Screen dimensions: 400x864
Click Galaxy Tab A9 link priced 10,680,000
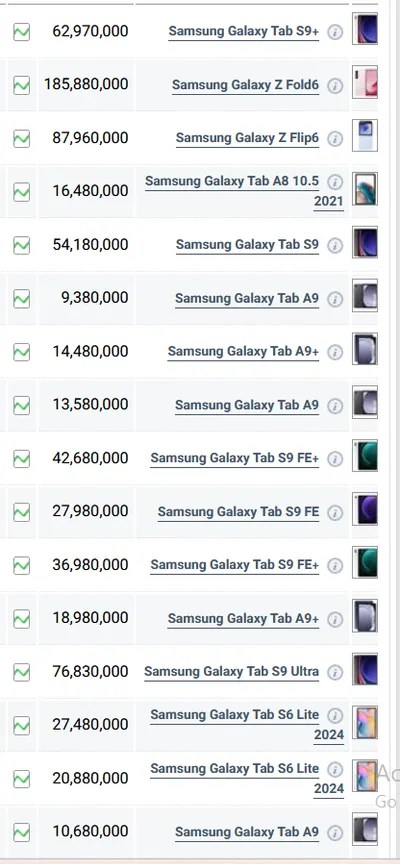247,831
